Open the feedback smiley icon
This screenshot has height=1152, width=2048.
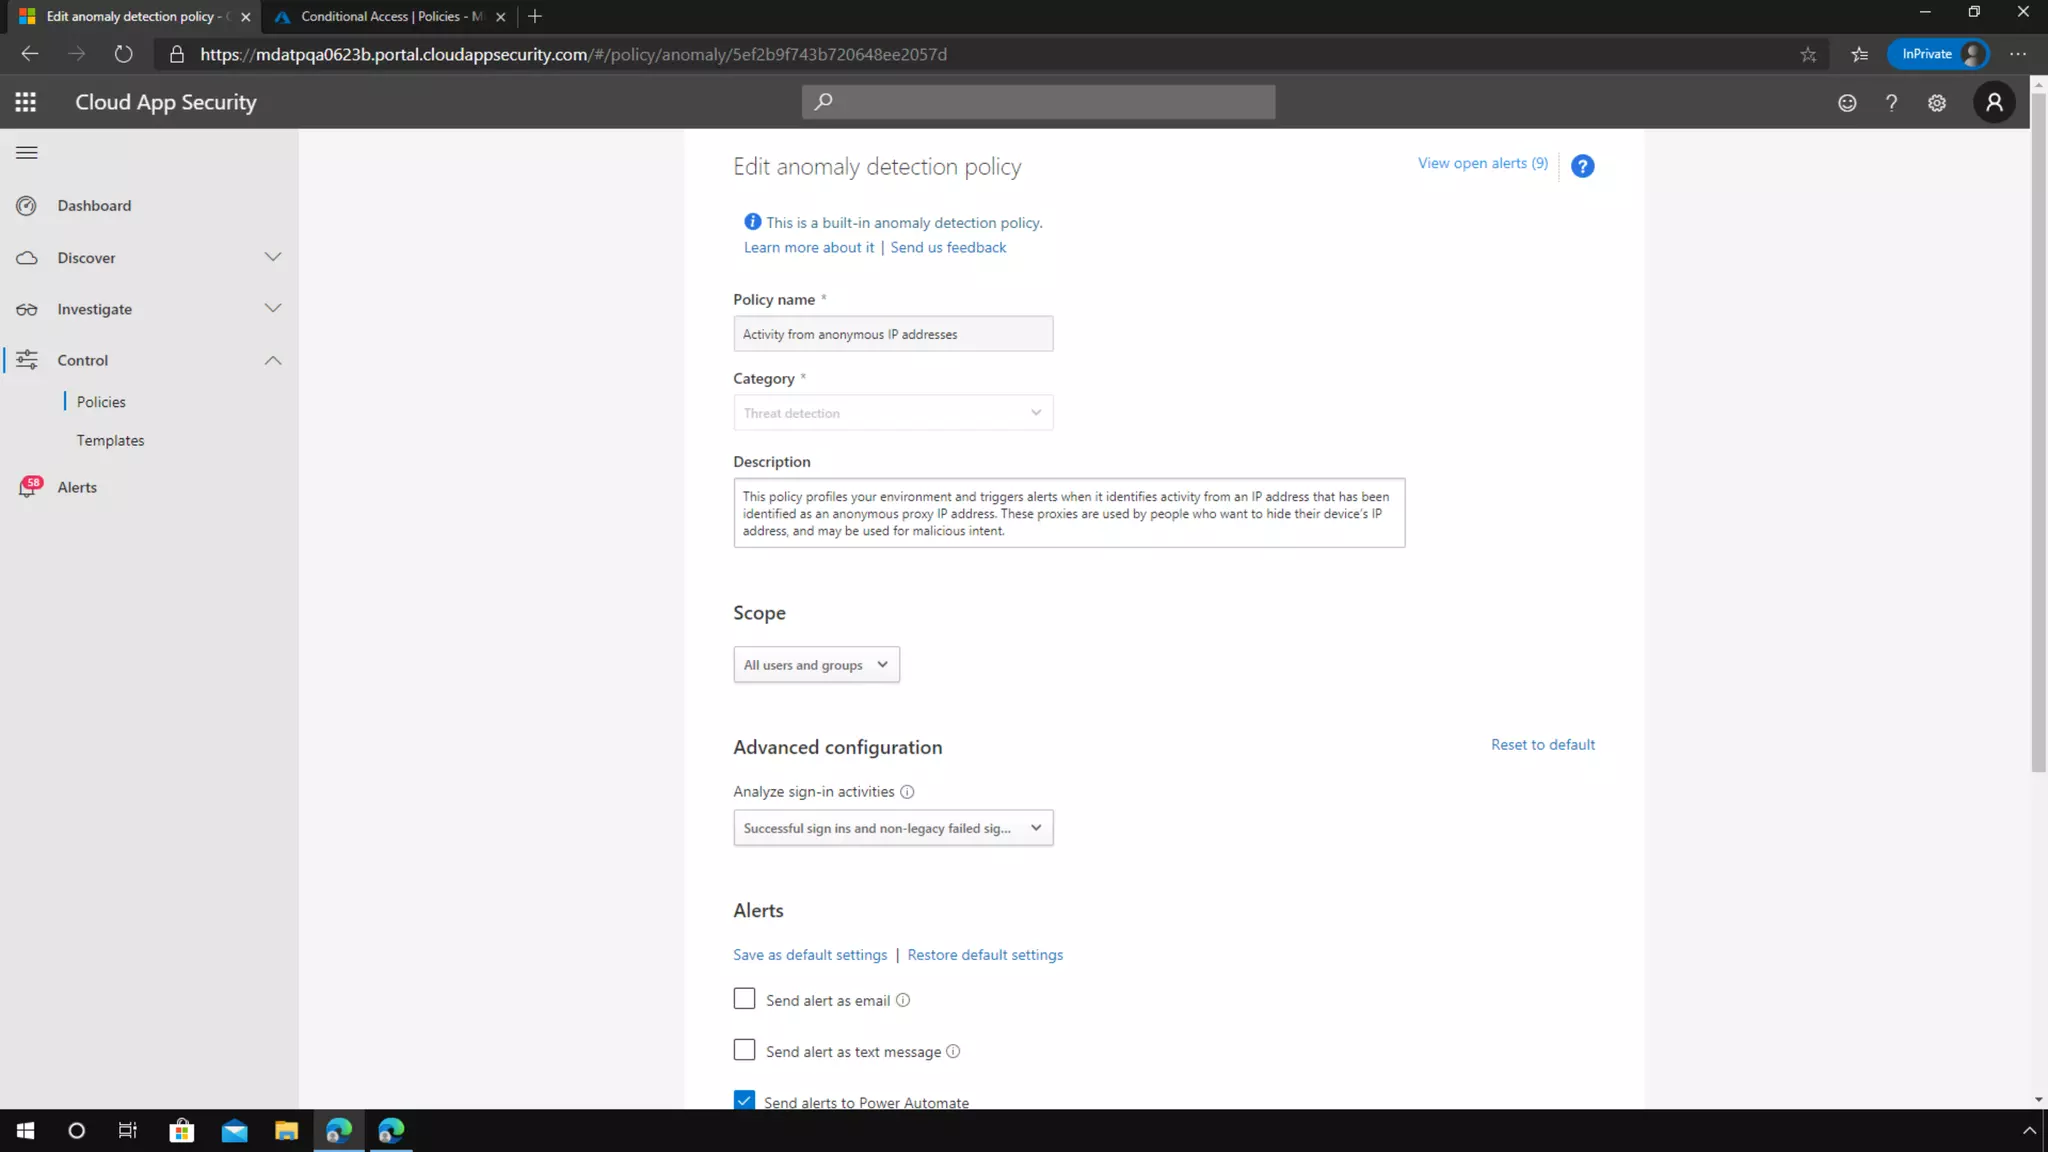coord(1847,103)
